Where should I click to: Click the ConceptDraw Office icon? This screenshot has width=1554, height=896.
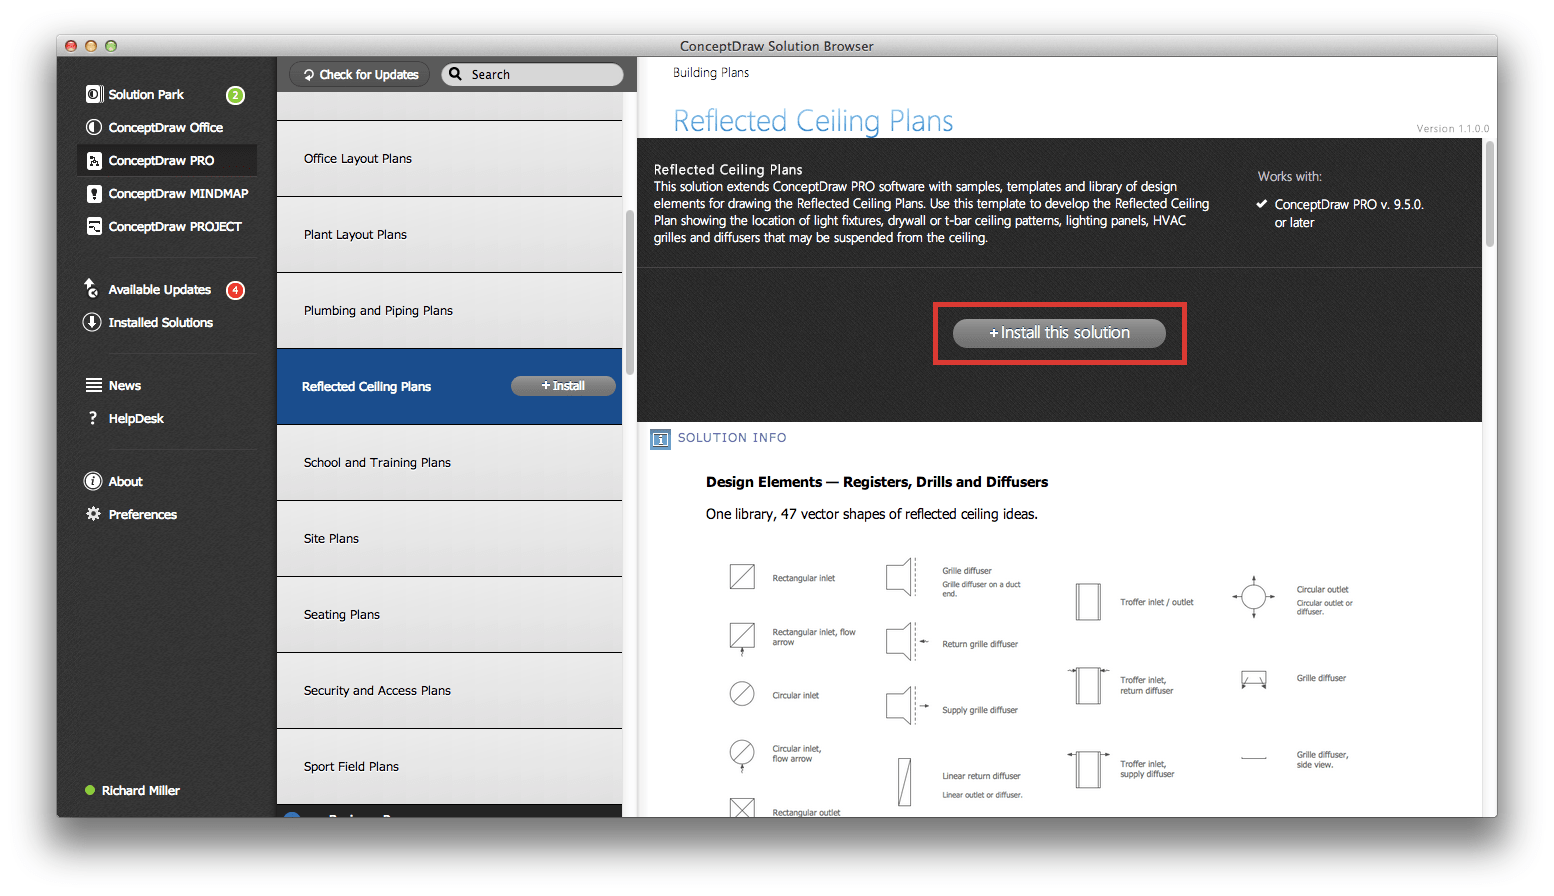pos(94,127)
